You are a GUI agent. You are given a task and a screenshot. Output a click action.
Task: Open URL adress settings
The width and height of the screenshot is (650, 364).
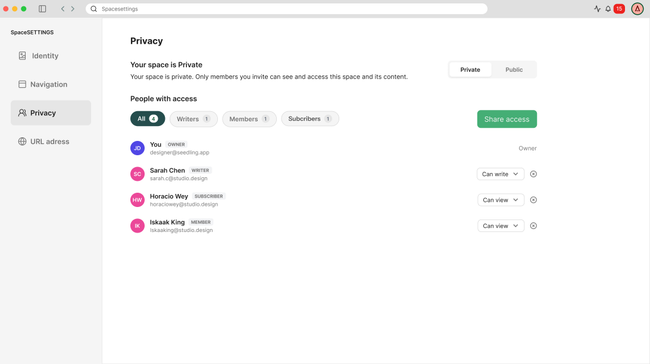pos(51,141)
